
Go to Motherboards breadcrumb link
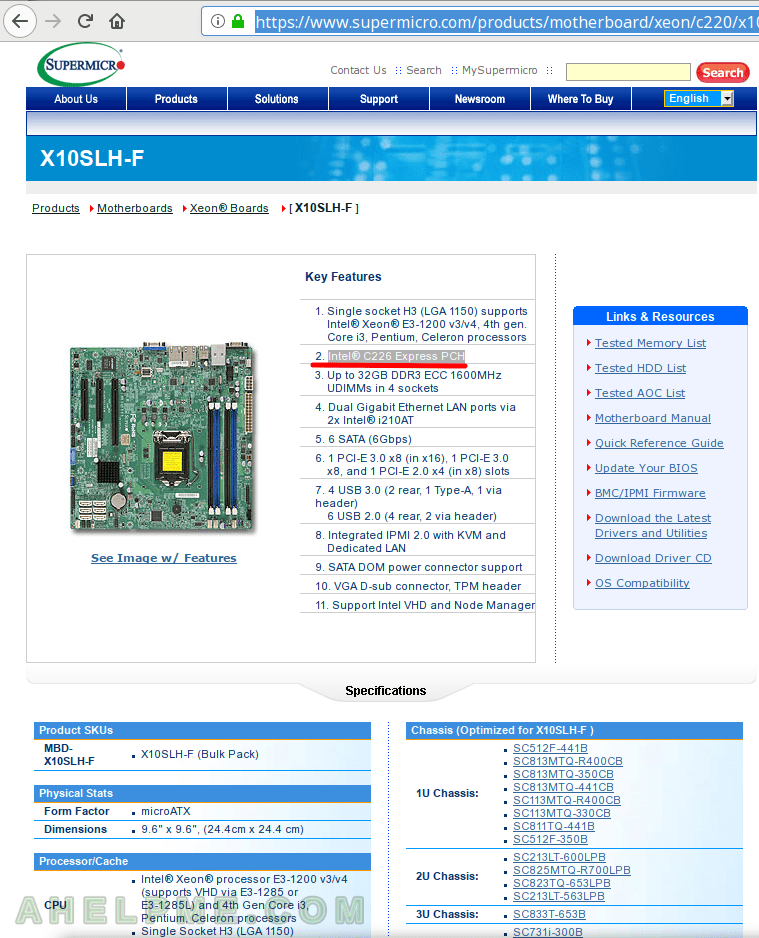pyautogui.click(x=135, y=208)
